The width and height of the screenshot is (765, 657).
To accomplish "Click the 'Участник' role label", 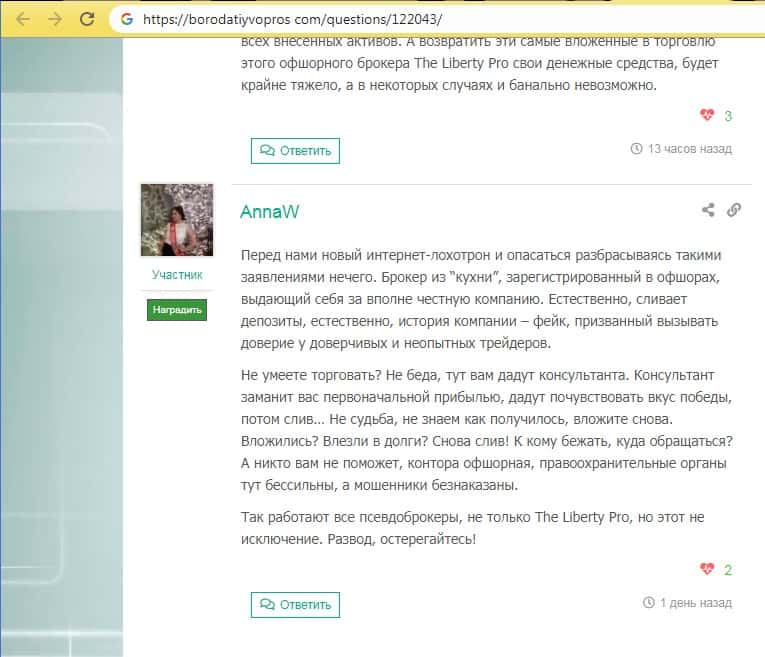I will click(x=177, y=275).
